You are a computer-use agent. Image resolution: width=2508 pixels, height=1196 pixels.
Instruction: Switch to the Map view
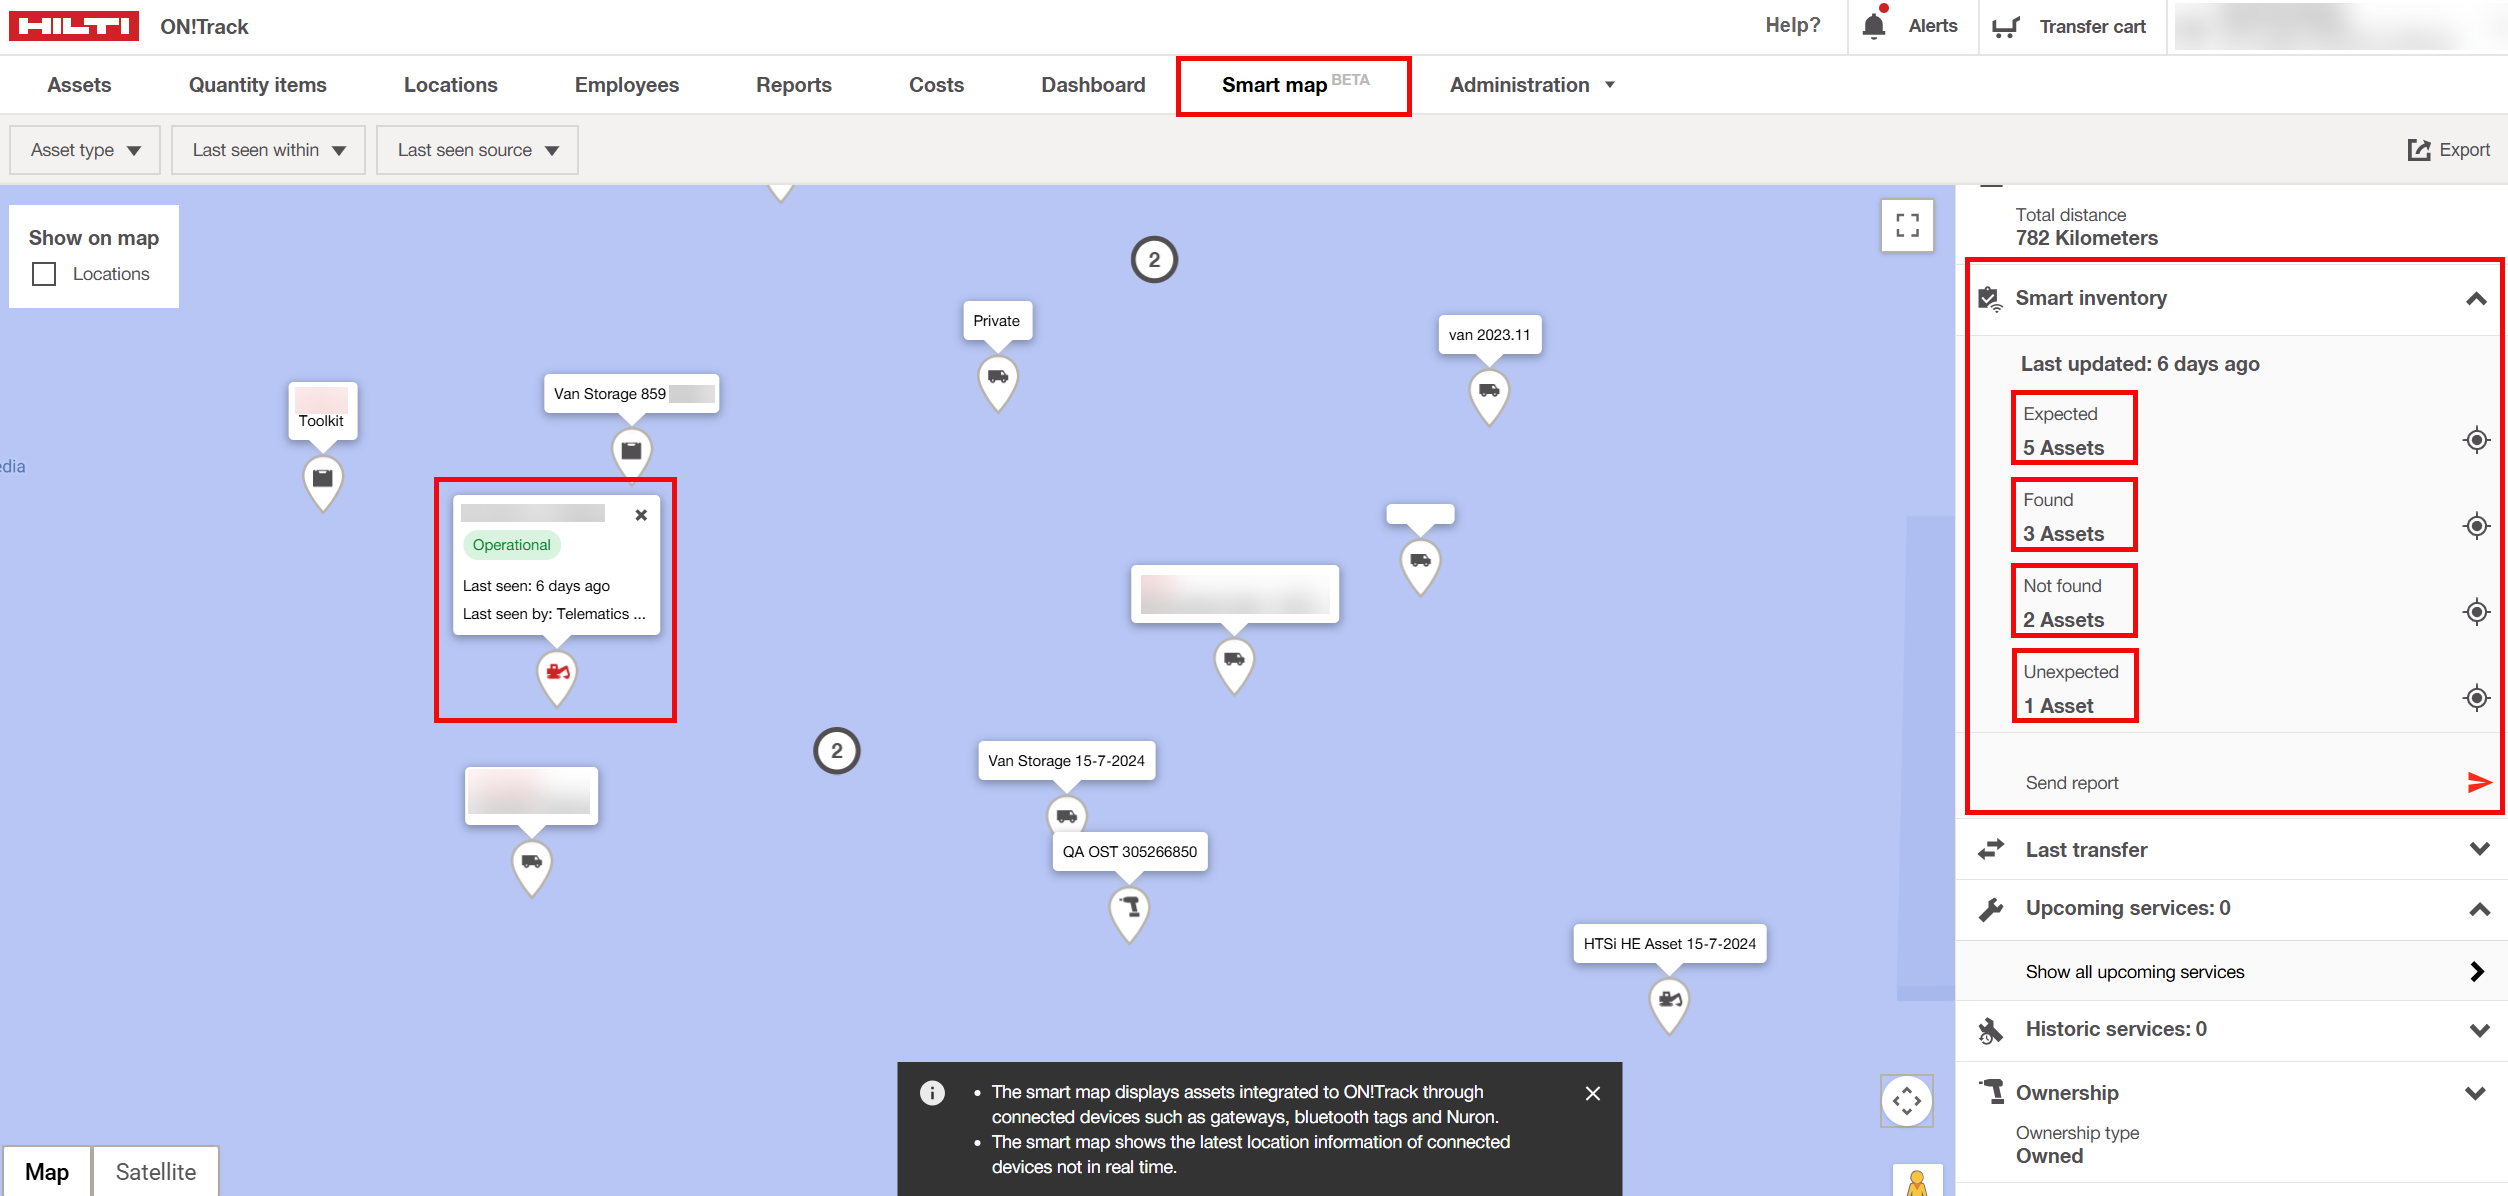47,1171
